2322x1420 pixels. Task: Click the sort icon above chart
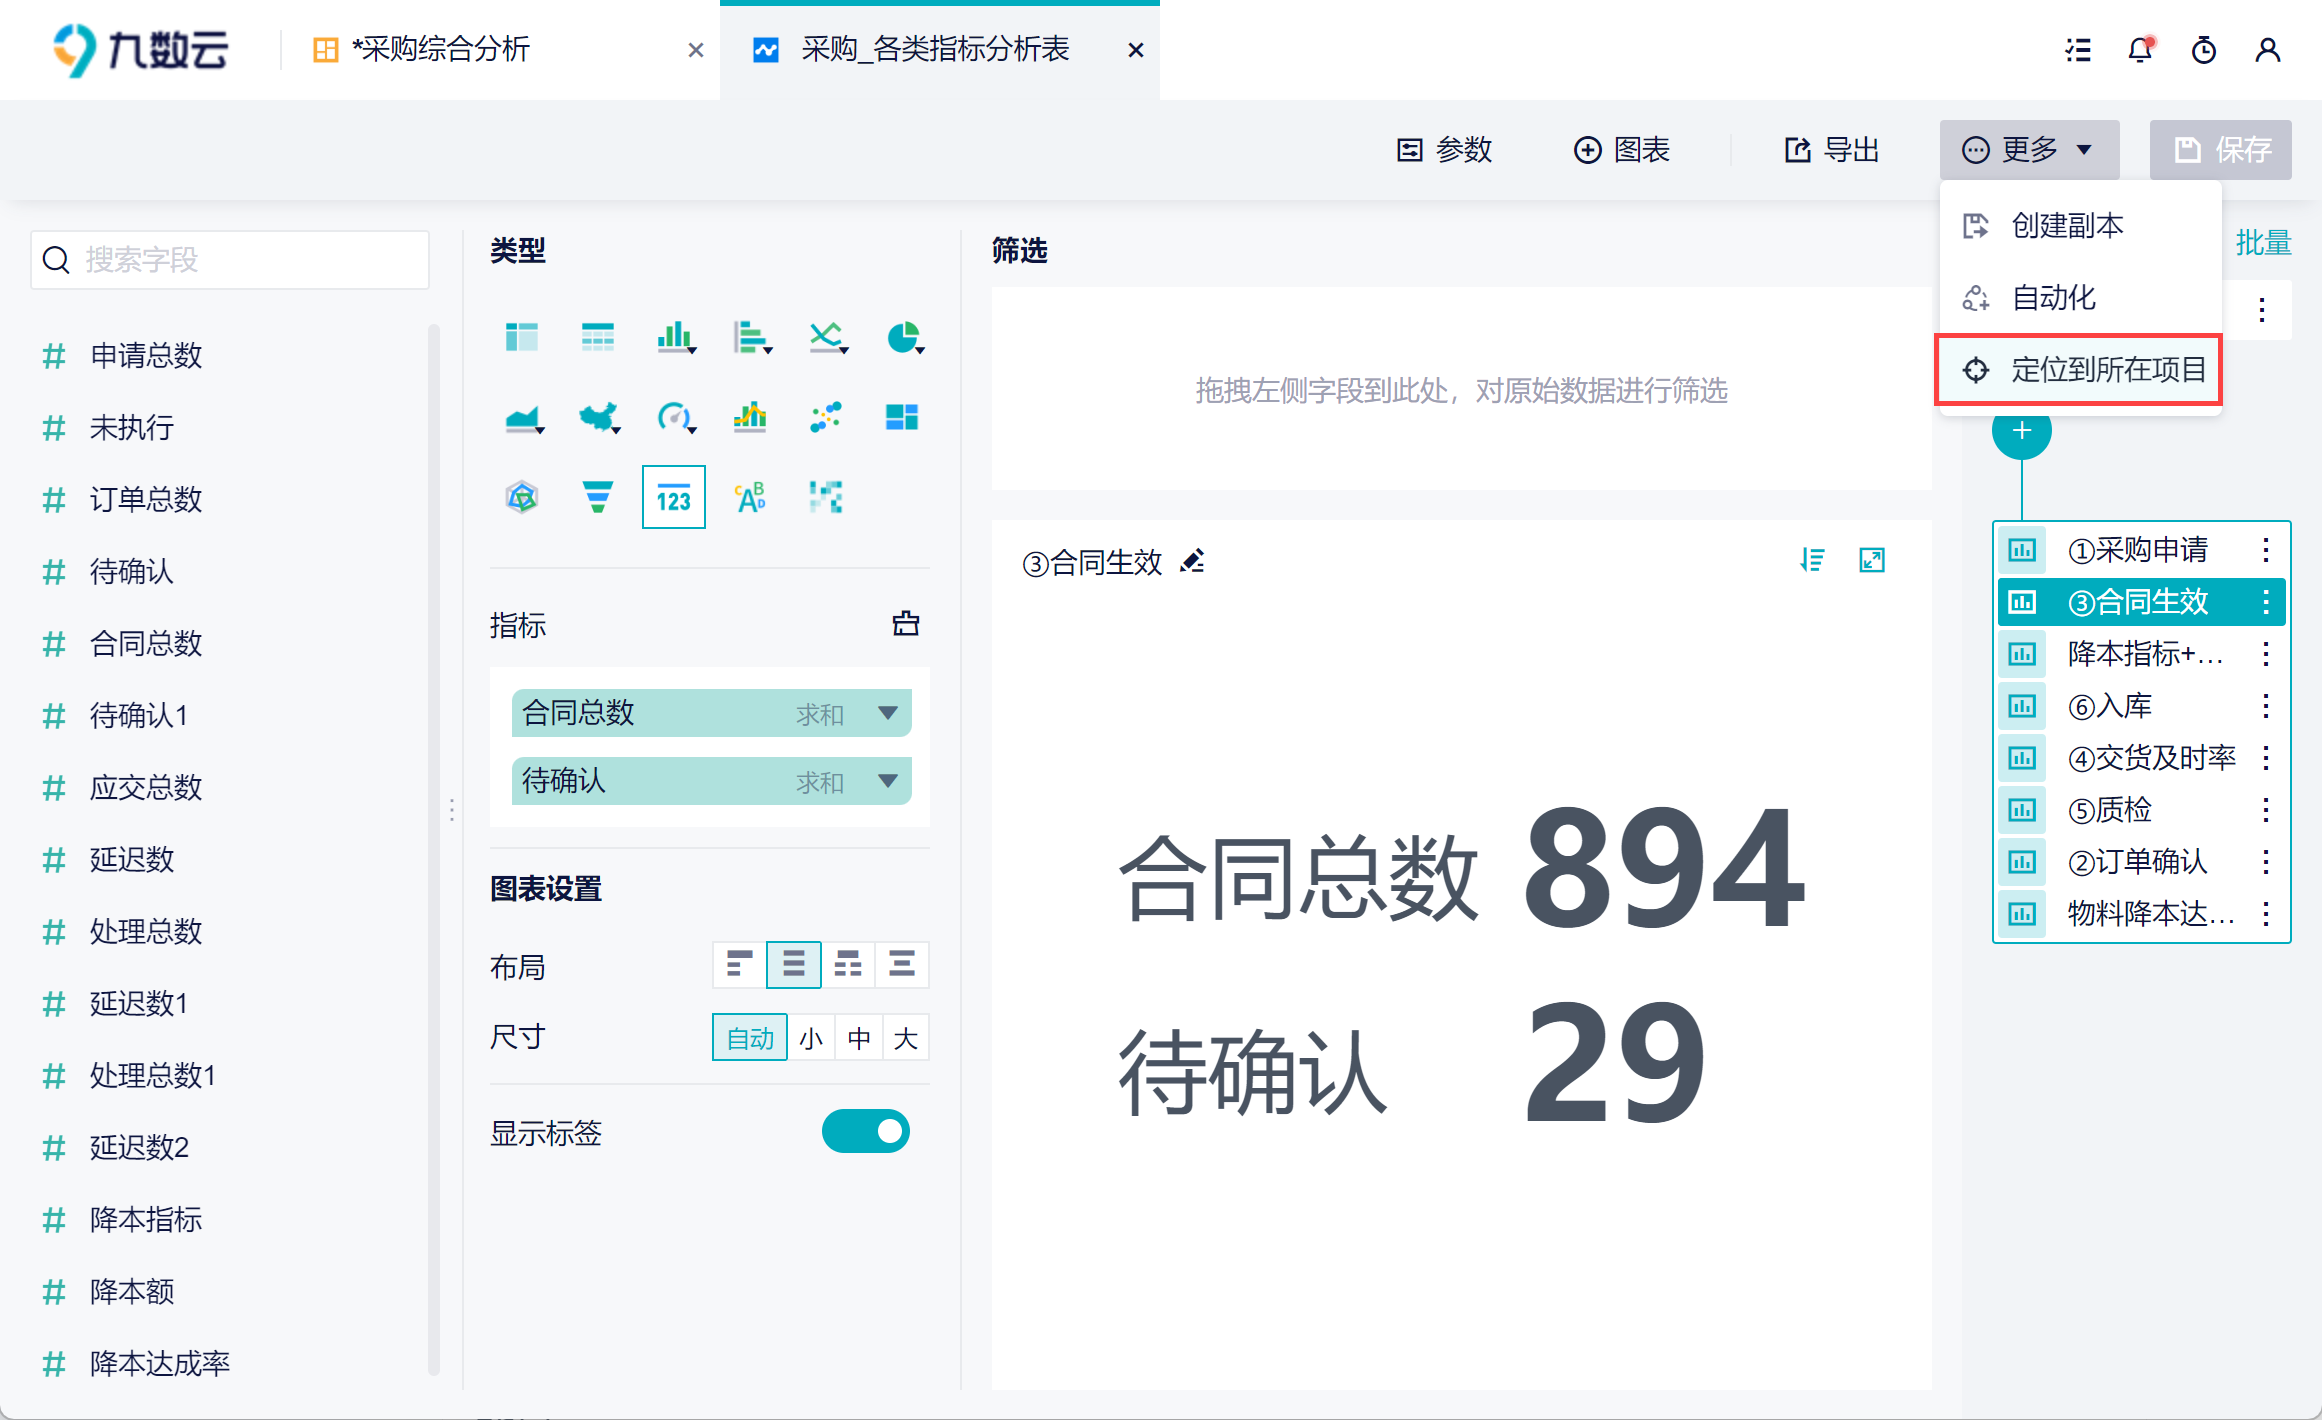point(1812,560)
